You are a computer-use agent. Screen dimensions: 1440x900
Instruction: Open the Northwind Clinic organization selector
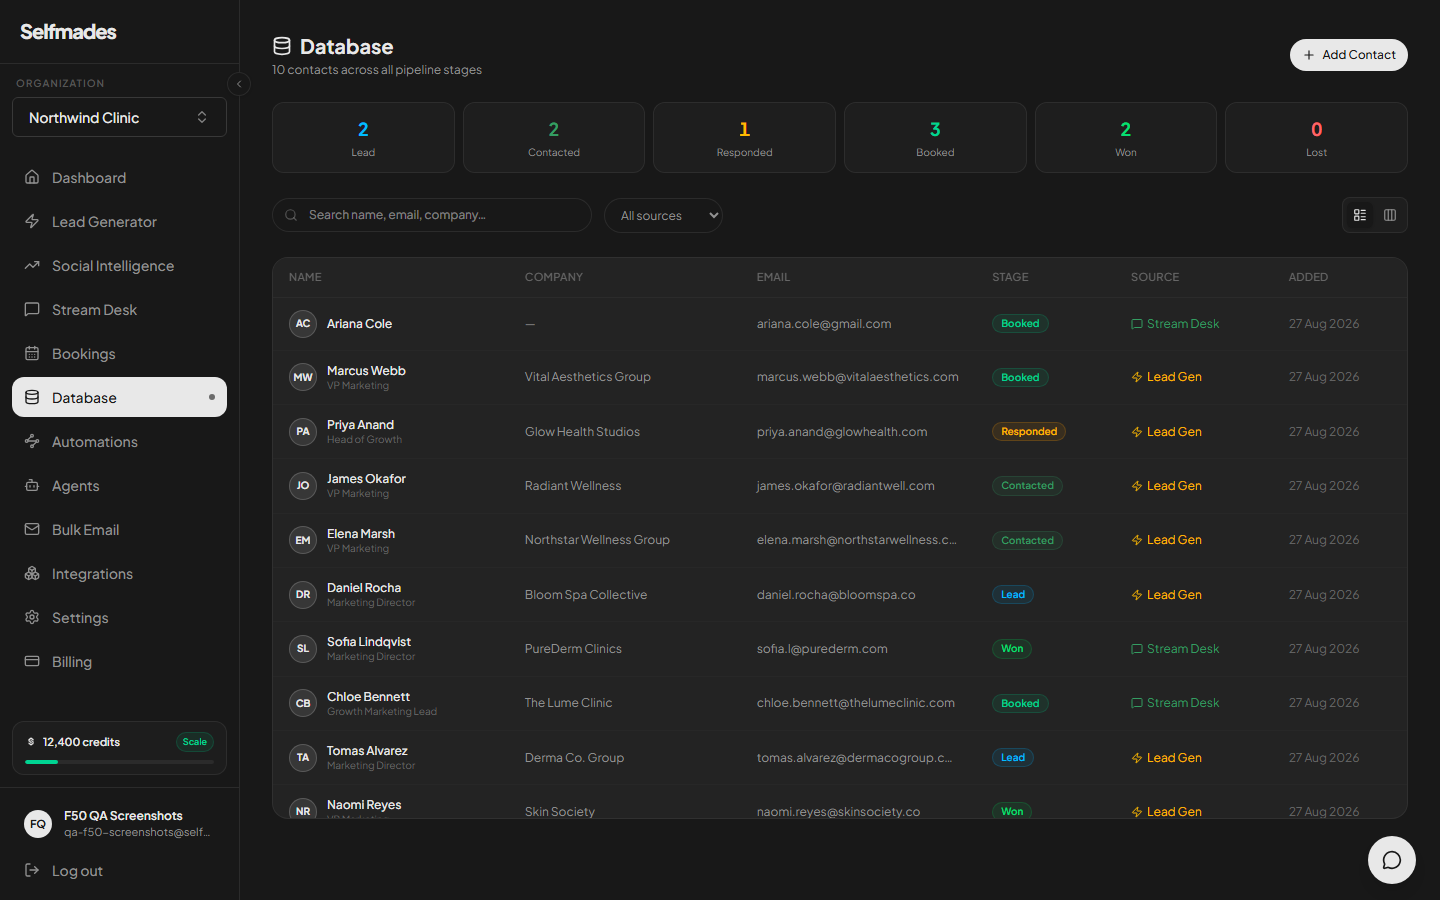click(x=119, y=117)
